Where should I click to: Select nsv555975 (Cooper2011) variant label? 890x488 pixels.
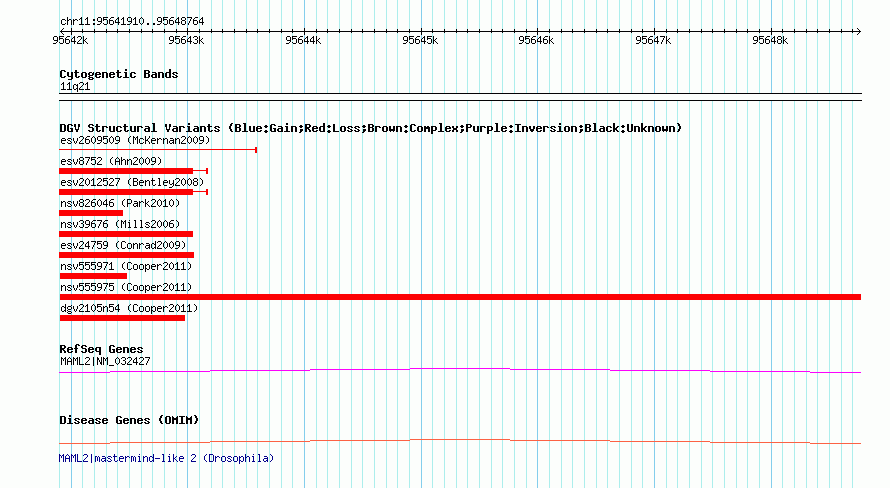point(126,287)
